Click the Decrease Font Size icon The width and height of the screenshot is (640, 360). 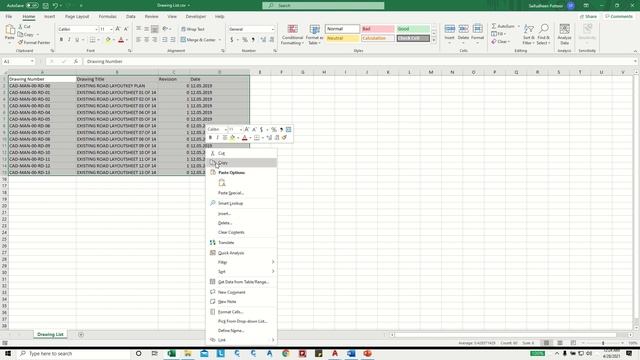[126, 29]
